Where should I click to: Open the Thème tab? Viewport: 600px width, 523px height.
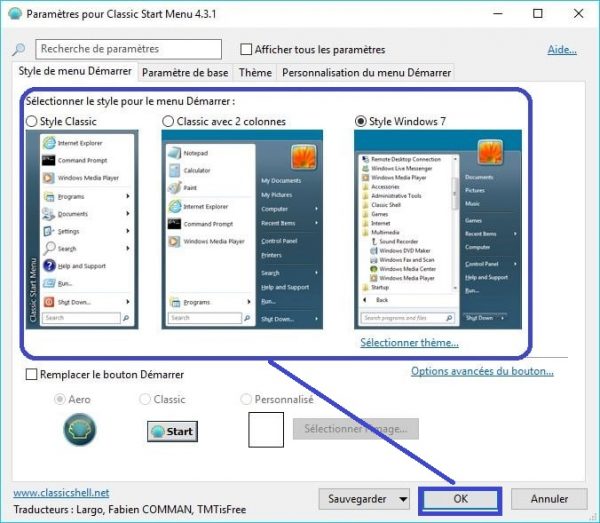tap(255, 72)
